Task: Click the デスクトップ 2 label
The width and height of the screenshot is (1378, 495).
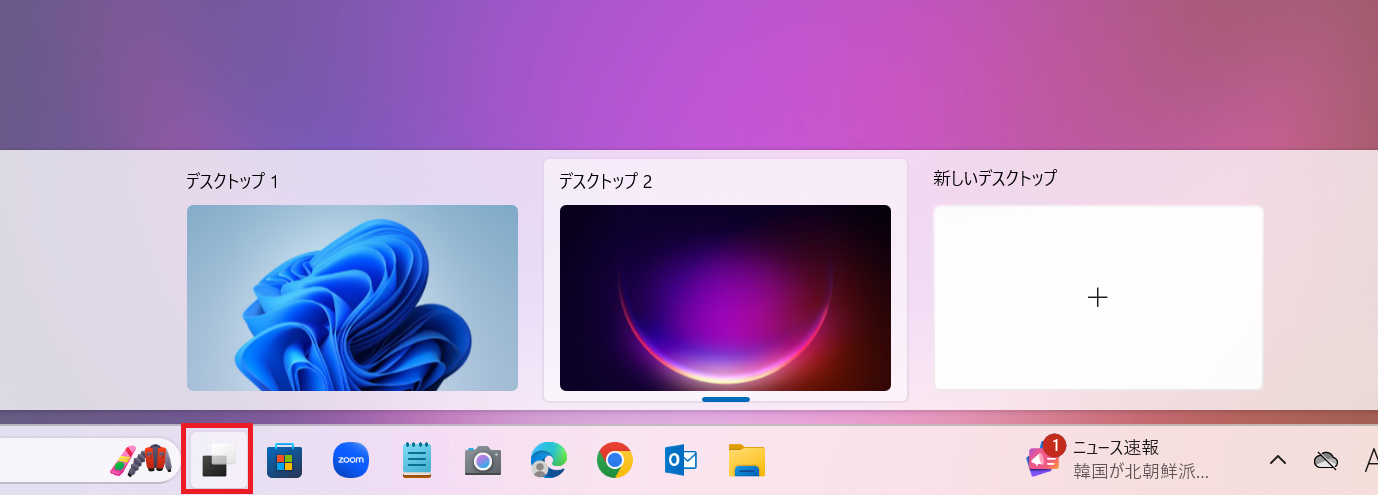Action: tap(605, 181)
